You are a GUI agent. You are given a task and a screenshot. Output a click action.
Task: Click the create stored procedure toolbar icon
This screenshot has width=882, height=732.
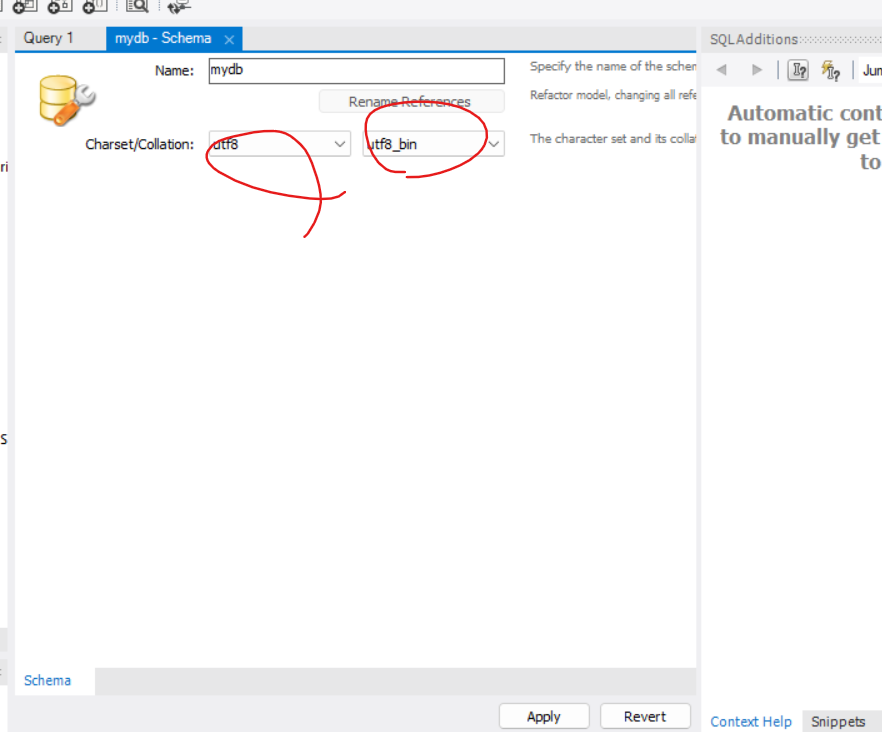60,7
